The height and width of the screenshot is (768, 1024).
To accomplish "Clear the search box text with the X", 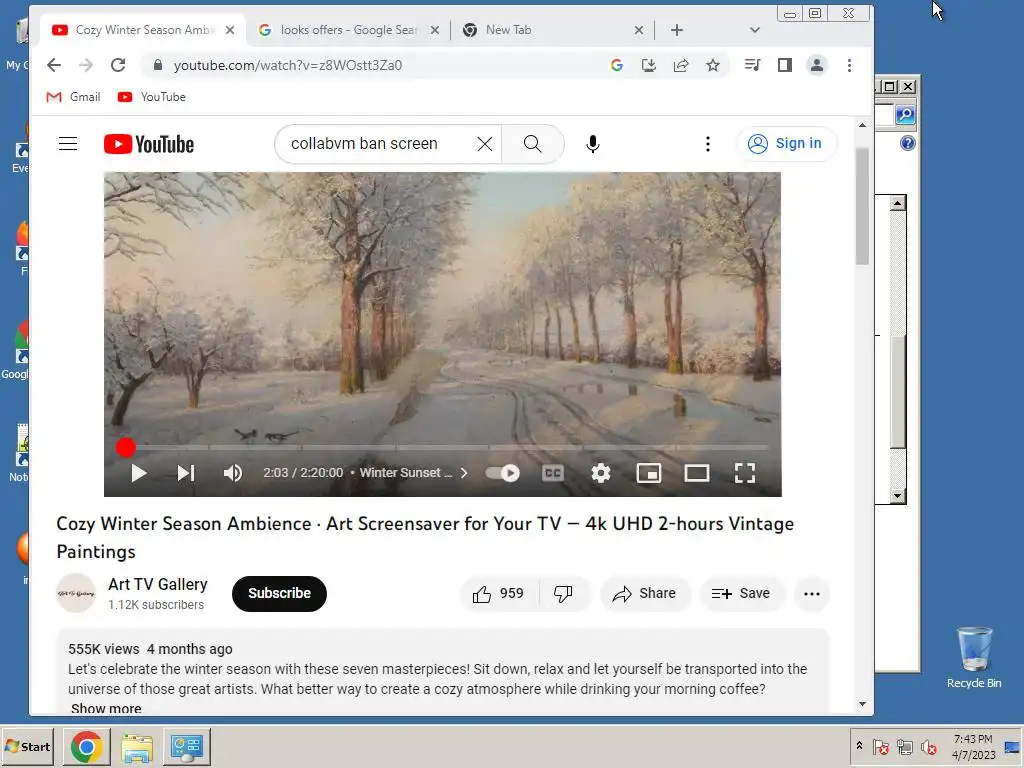I will [484, 144].
